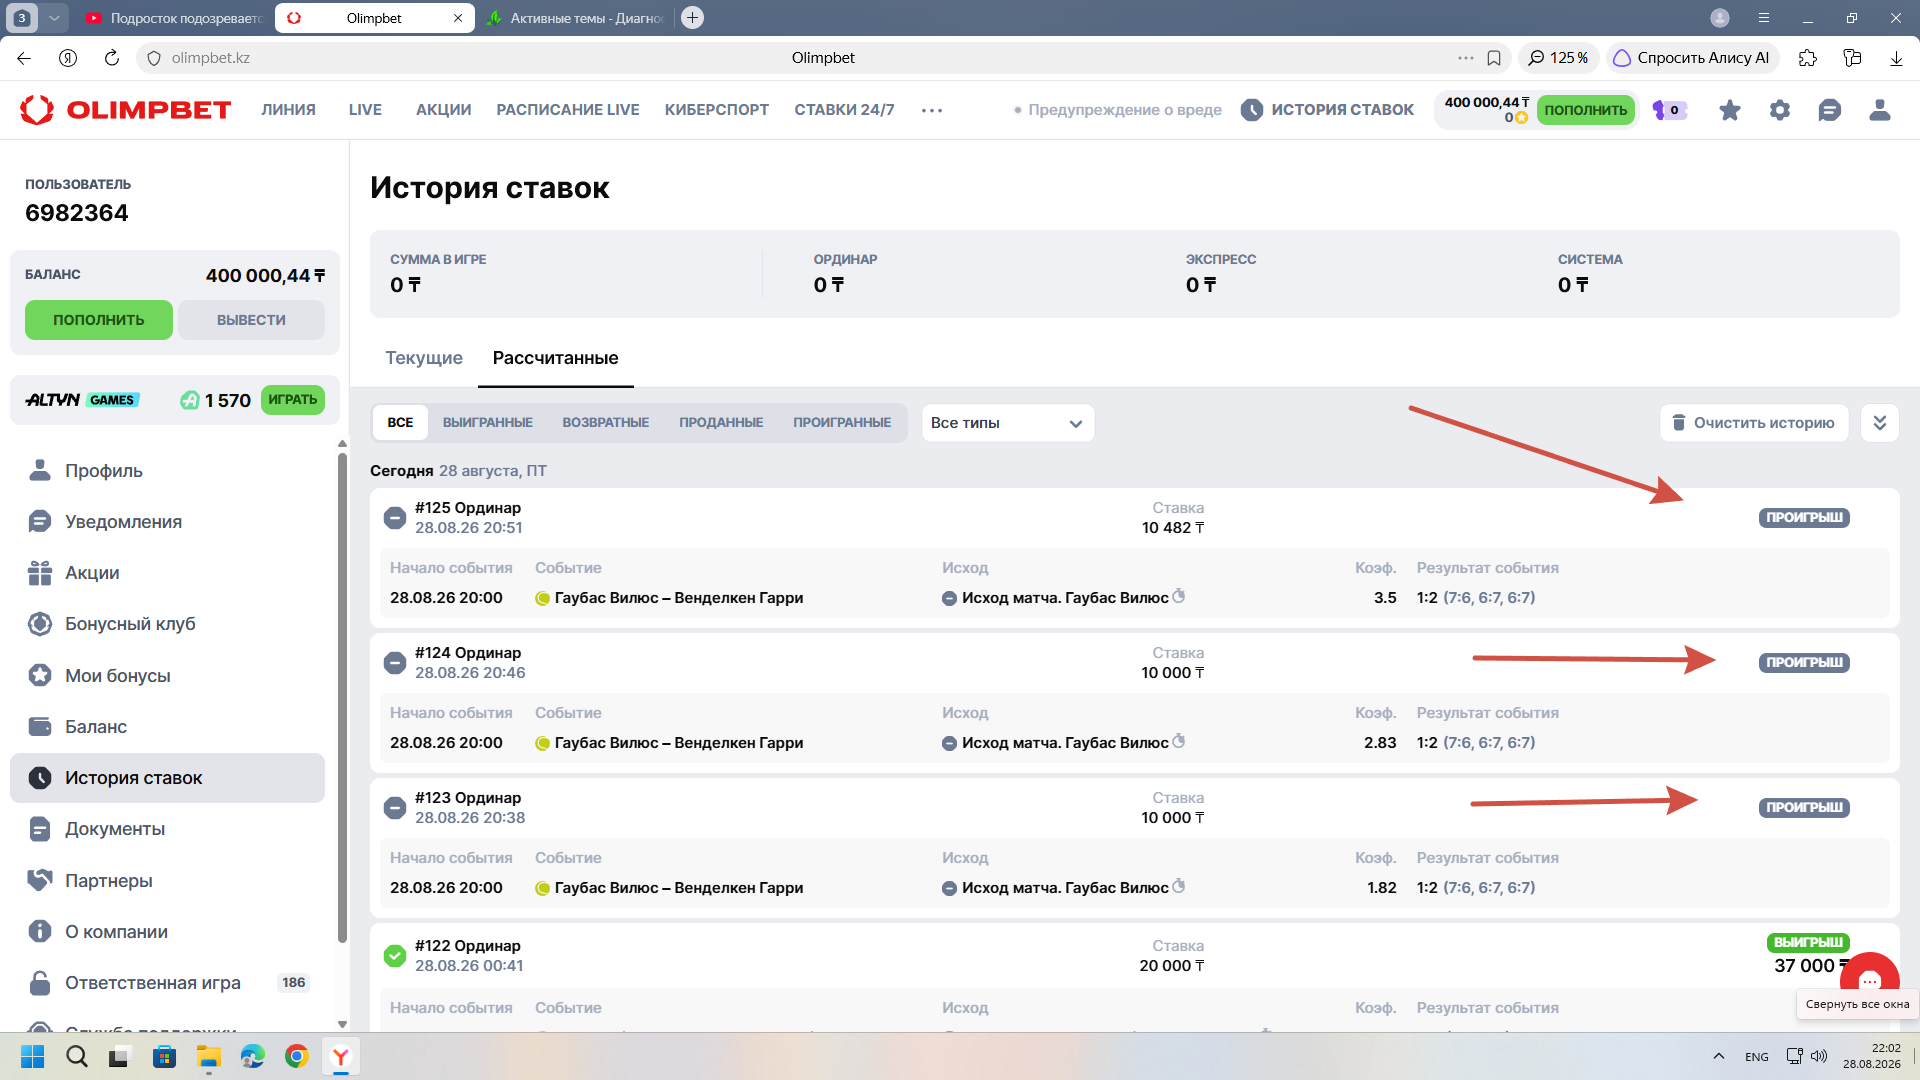The image size is (1920, 1080).
Task: Open the 'Все типы' bet type dropdown
Action: coord(1007,423)
